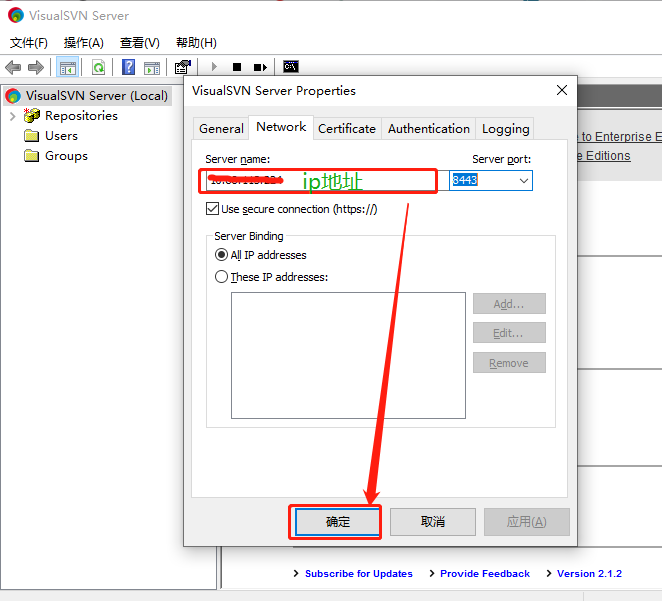Click the Refresh toolbar icon

[98, 67]
